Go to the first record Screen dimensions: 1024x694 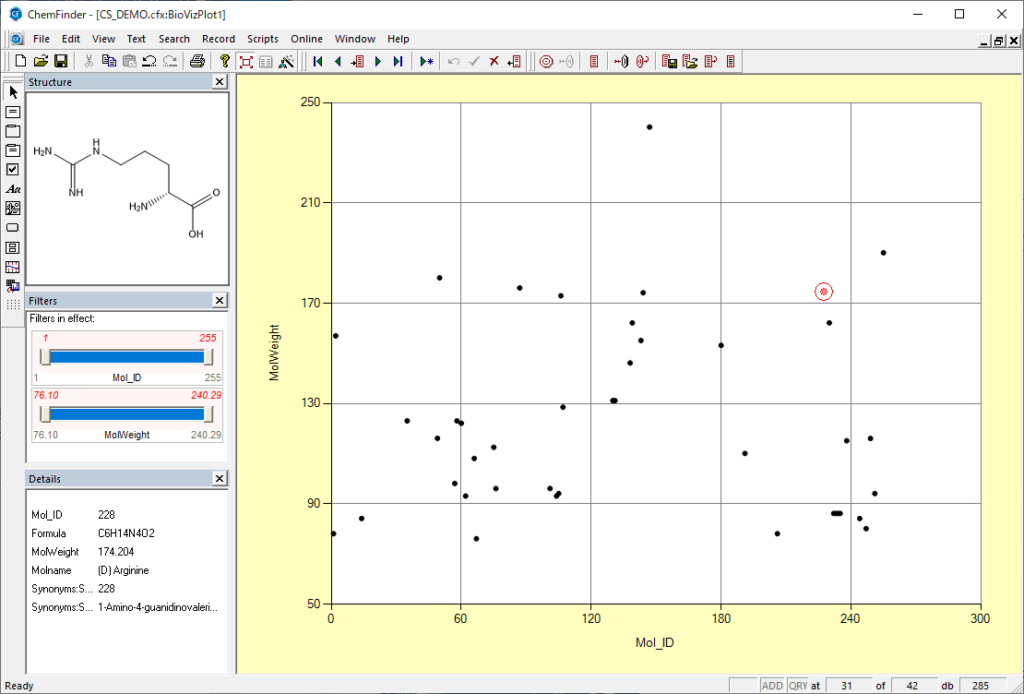click(x=317, y=61)
